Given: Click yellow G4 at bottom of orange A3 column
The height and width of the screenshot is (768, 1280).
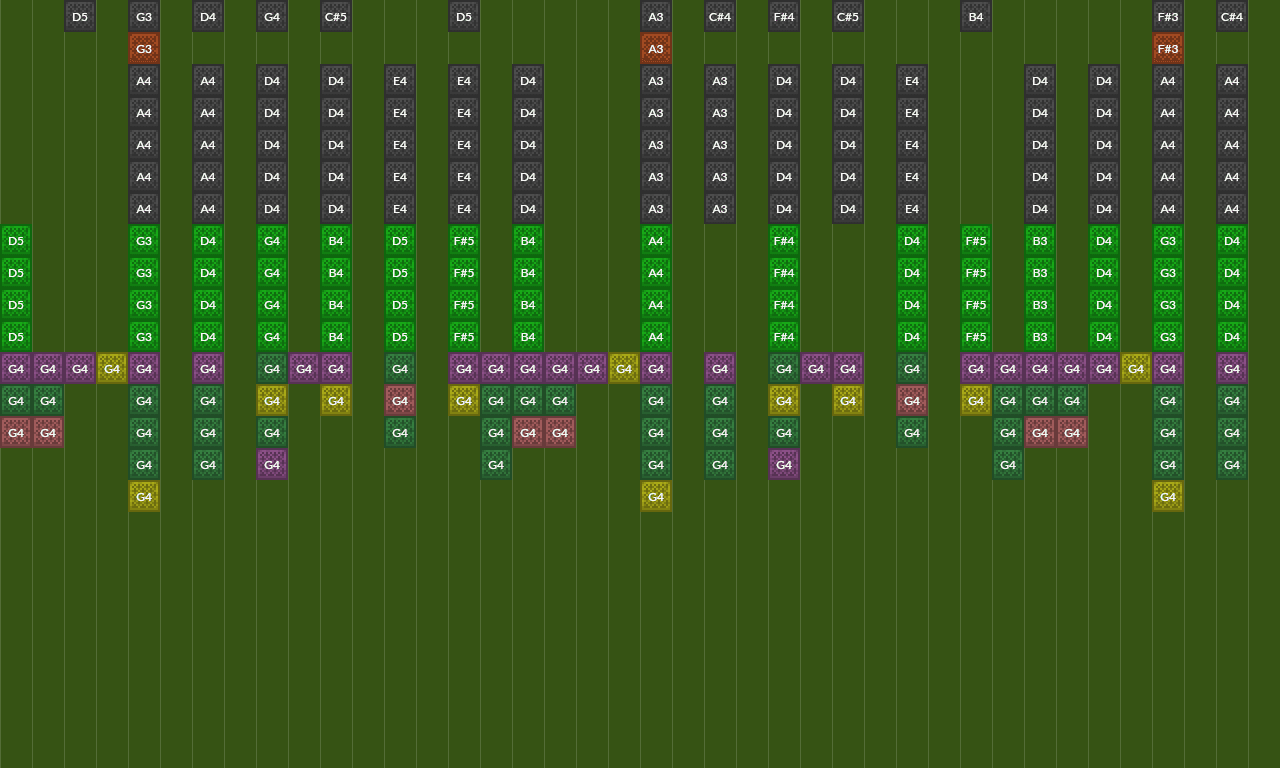Looking at the screenshot, I should (x=656, y=496).
